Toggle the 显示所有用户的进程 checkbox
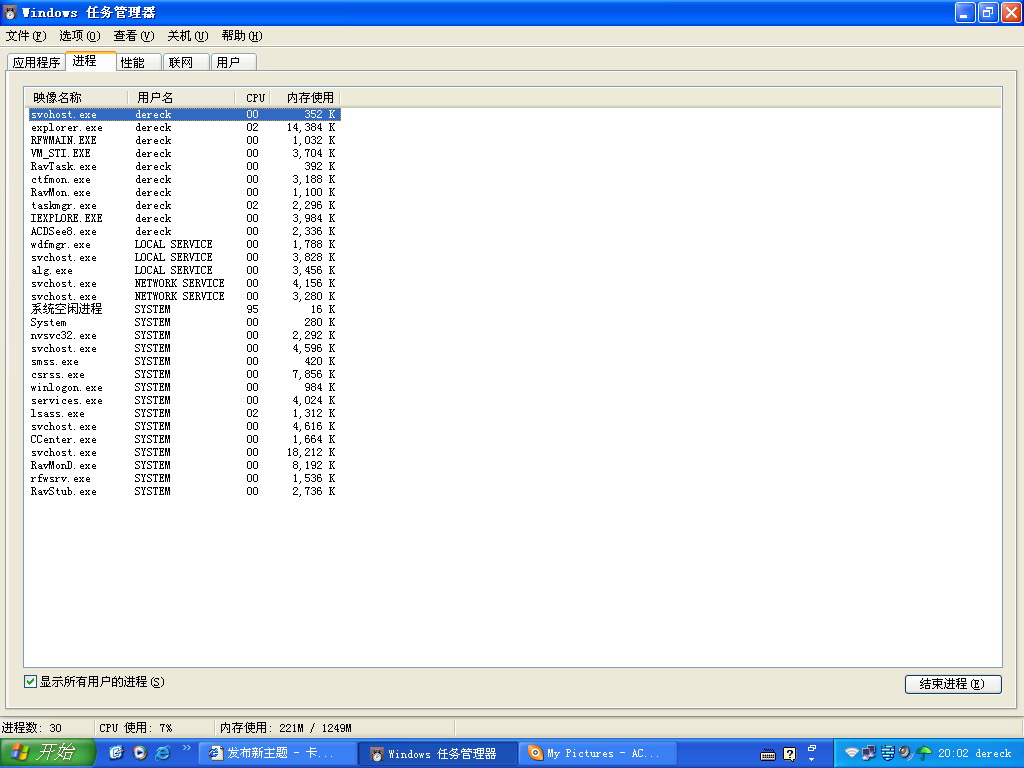 (30, 682)
